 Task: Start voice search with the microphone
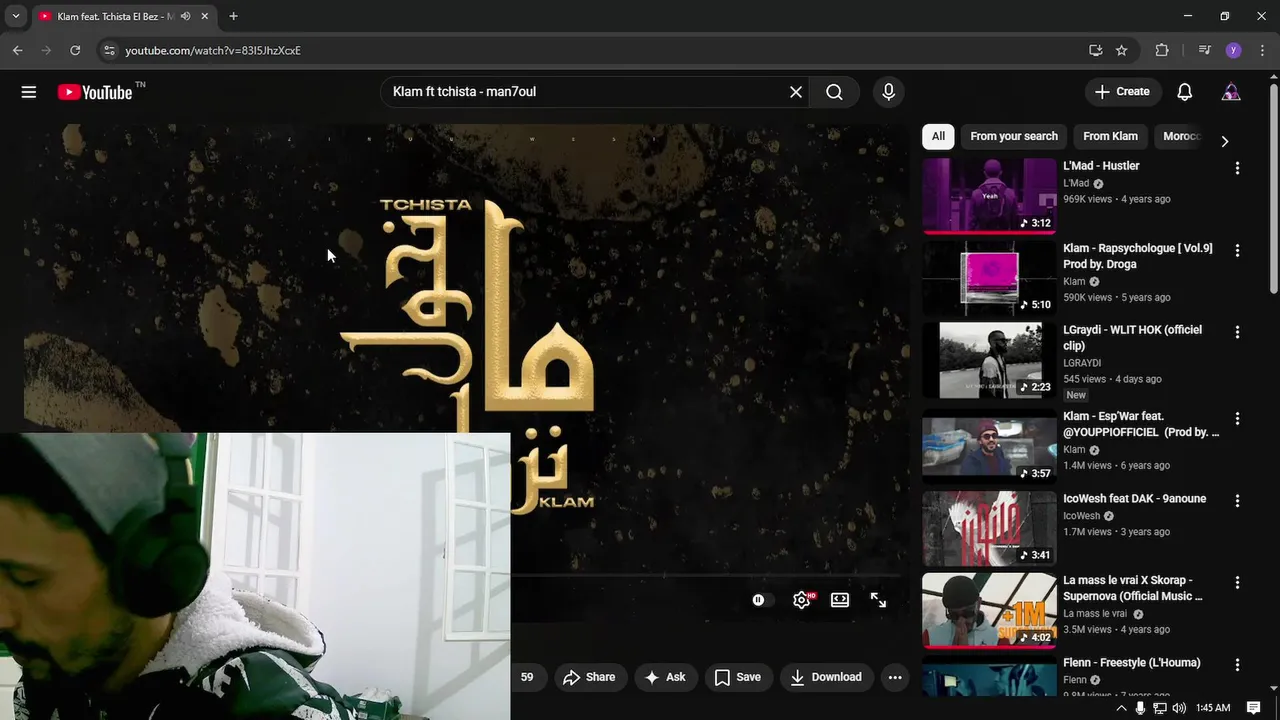[888, 92]
